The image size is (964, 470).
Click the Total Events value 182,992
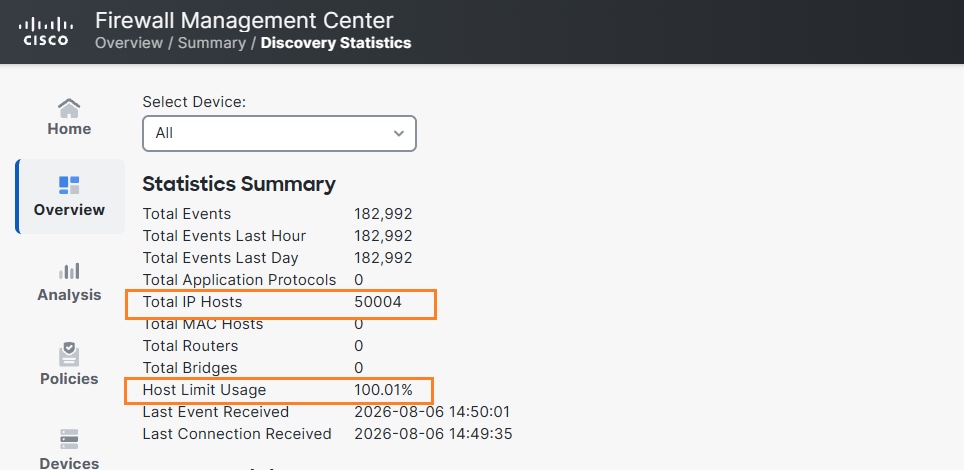[x=384, y=214]
